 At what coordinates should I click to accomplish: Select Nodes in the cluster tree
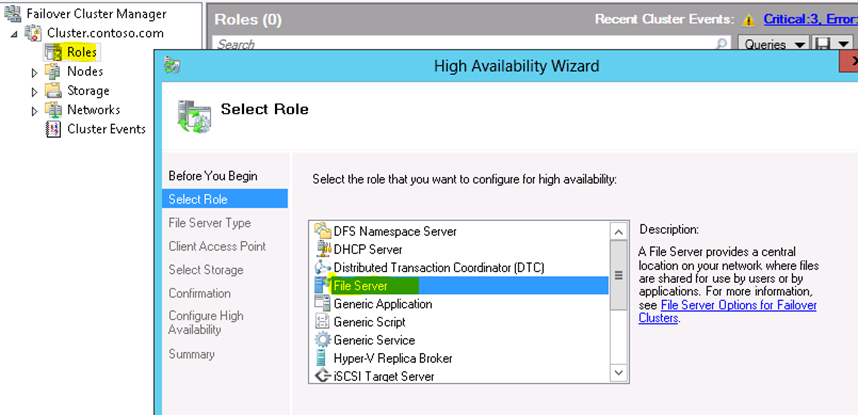(x=85, y=71)
